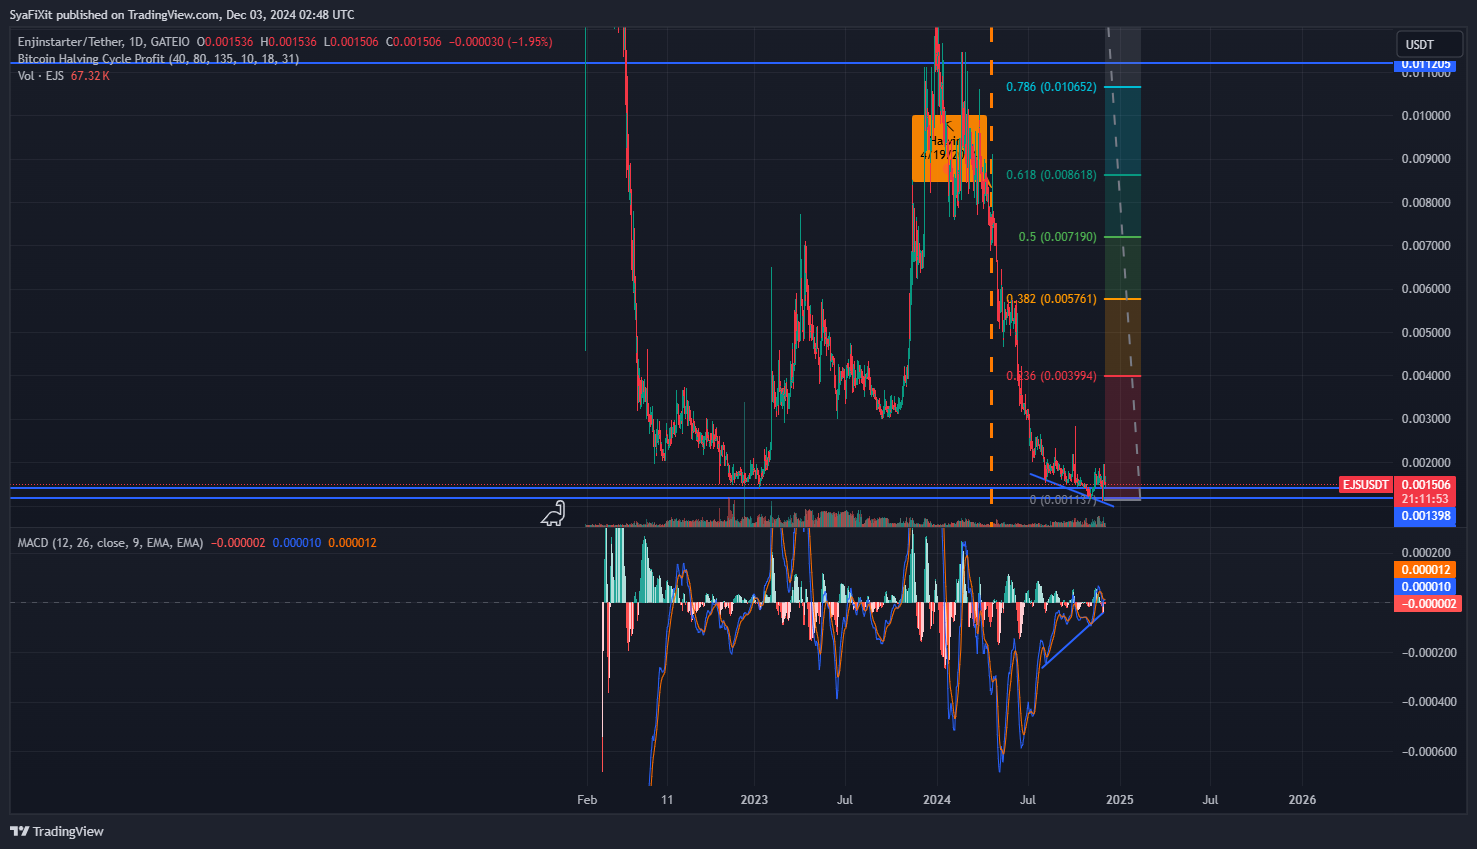Click the red −0.000002 histogram value label
The width and height of the screenshot is (1477, 849).
coord(1427,604)
